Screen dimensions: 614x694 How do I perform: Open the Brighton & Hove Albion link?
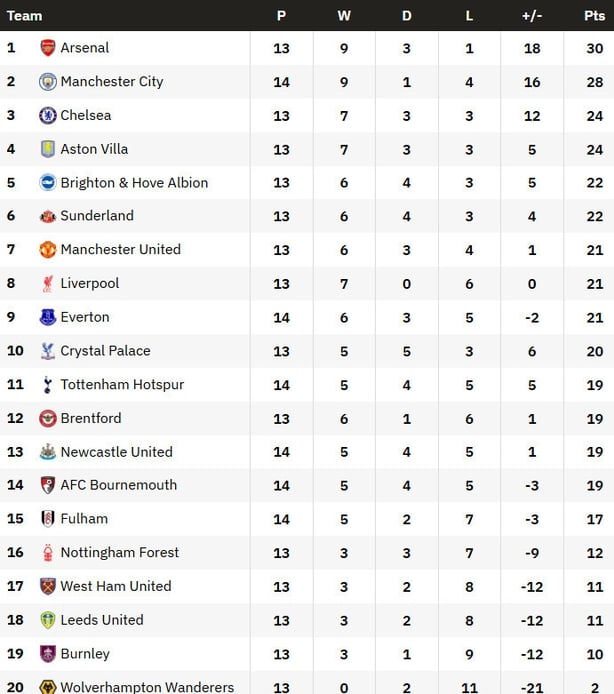[x=134, y=183]
